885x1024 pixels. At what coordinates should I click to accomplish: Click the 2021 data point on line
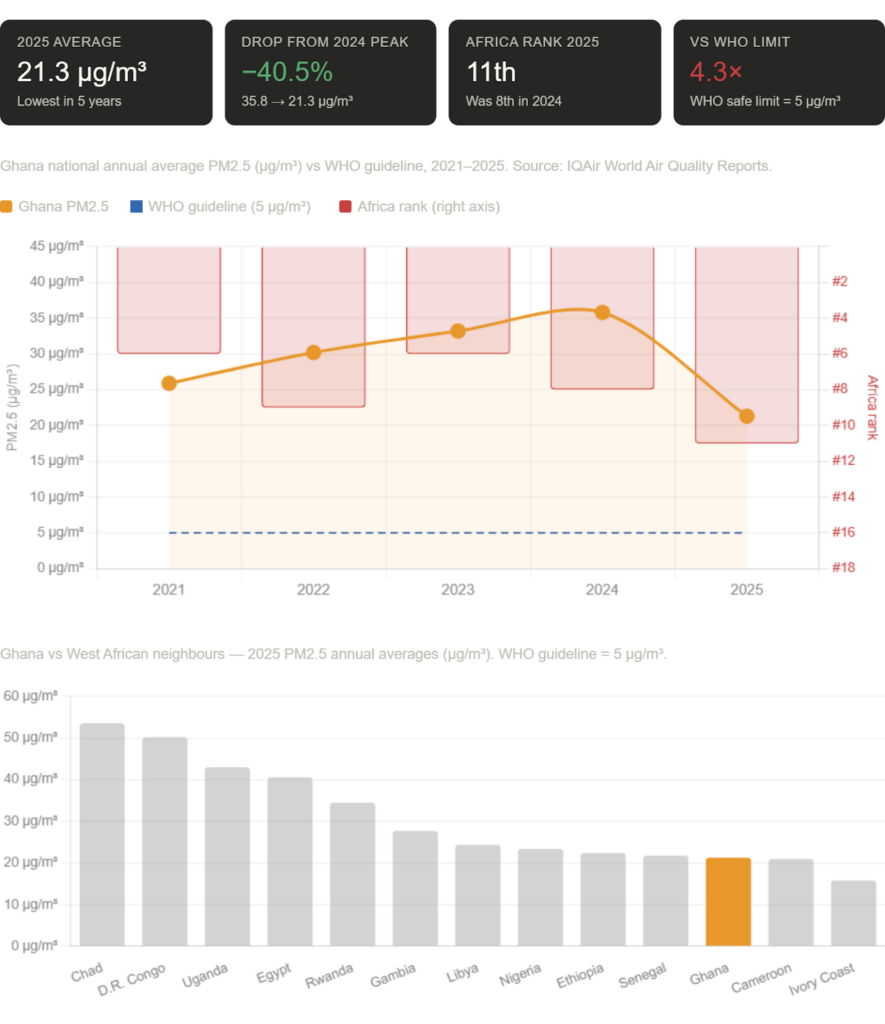point(169,383)
